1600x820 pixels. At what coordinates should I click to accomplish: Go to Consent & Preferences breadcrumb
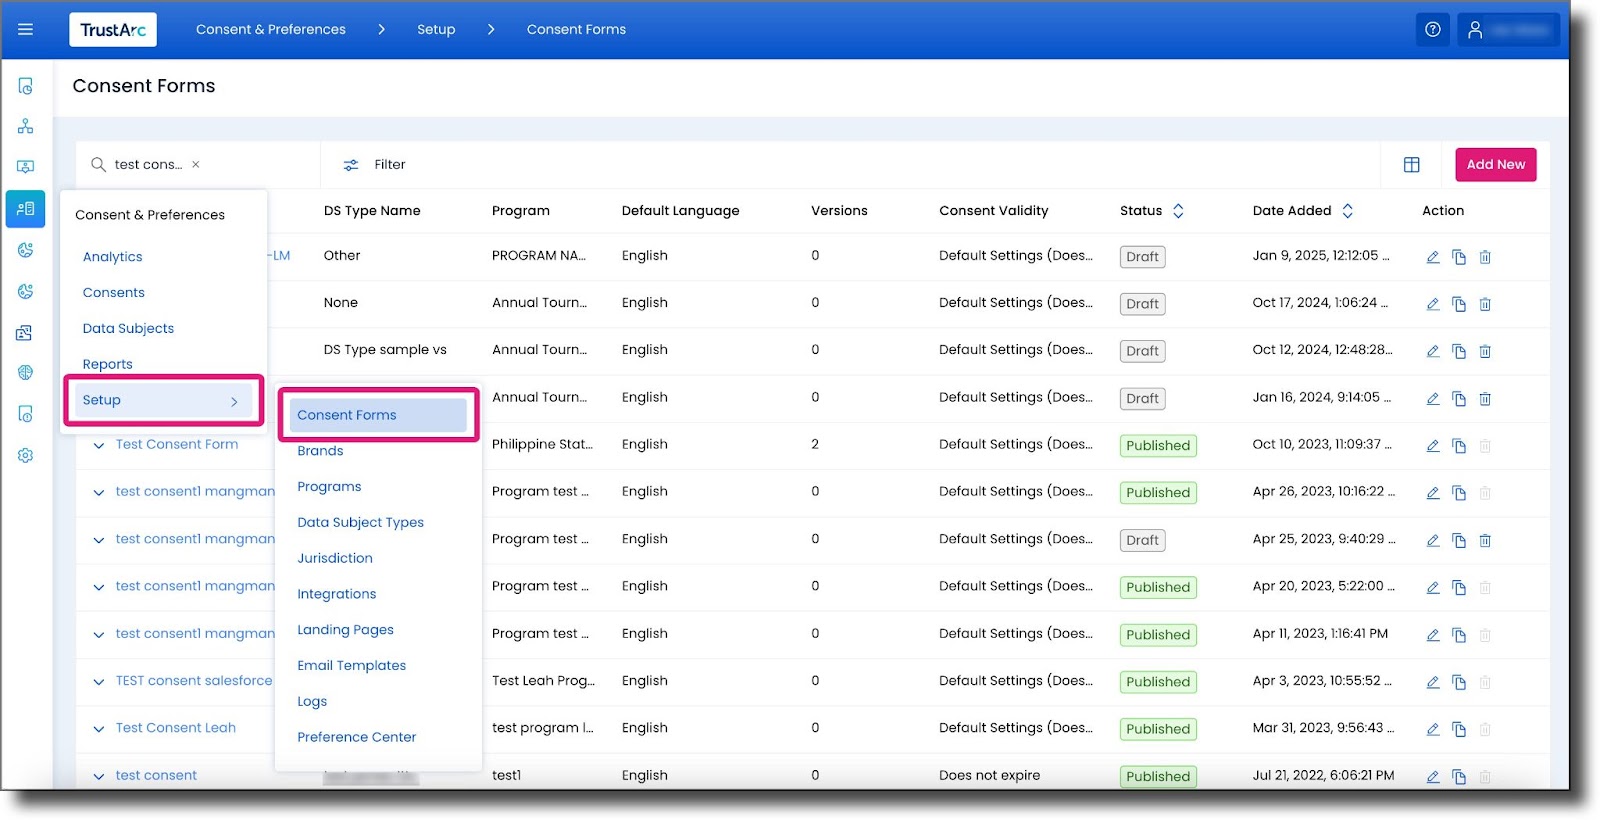pyautogui.click(x=271, y=30)
